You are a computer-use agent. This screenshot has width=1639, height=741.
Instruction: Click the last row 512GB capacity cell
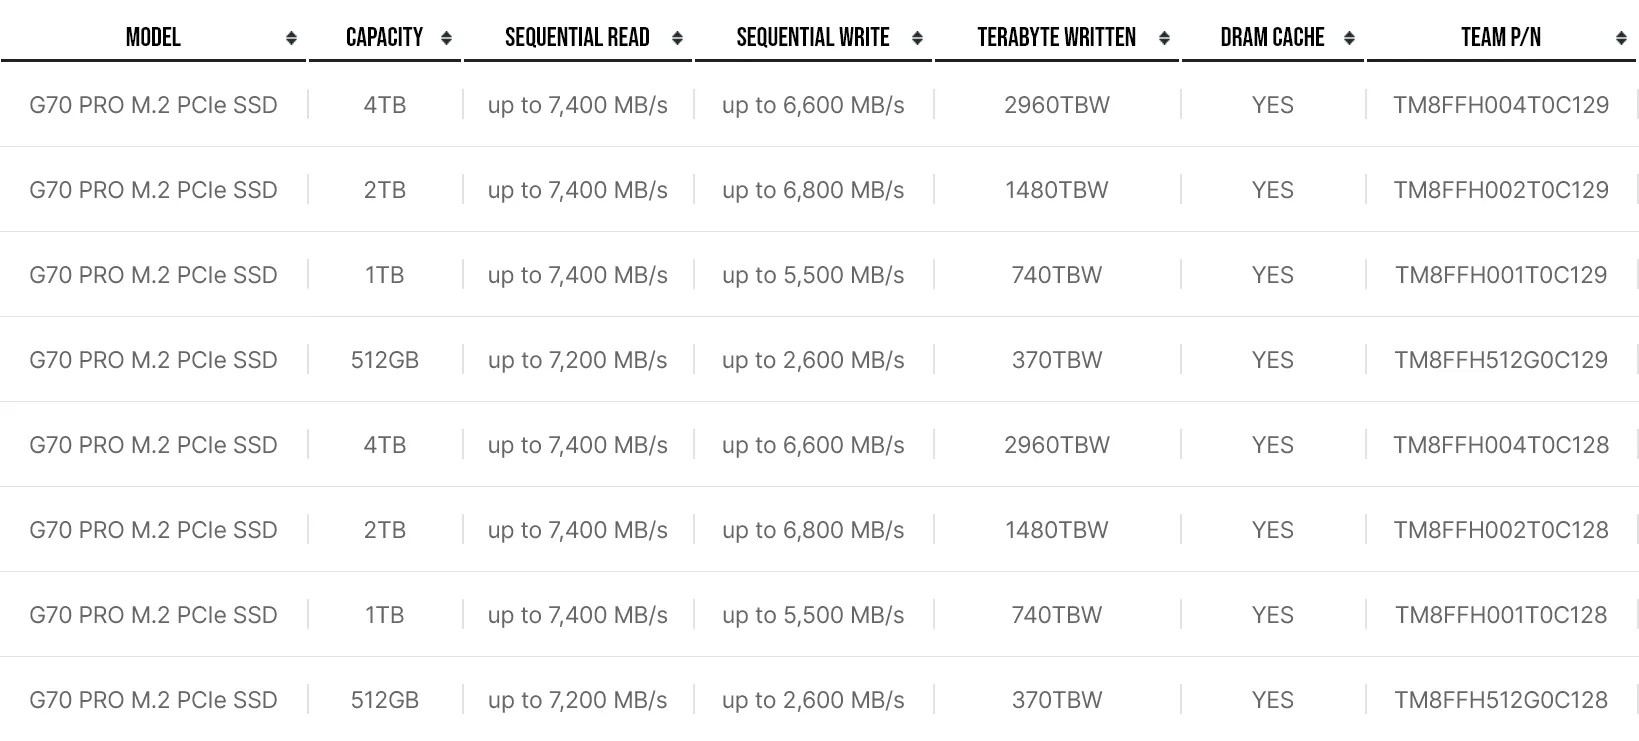pos(385,700)
